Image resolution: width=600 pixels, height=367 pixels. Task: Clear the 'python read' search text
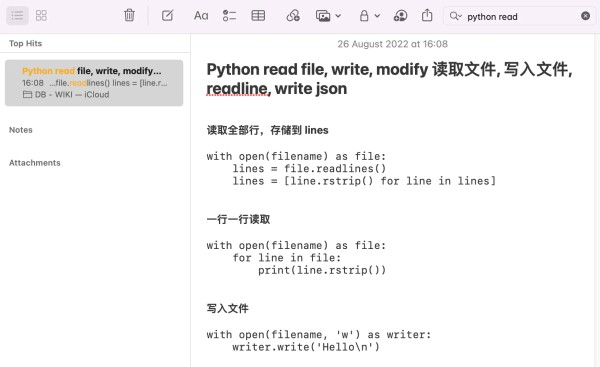(585, 16)
